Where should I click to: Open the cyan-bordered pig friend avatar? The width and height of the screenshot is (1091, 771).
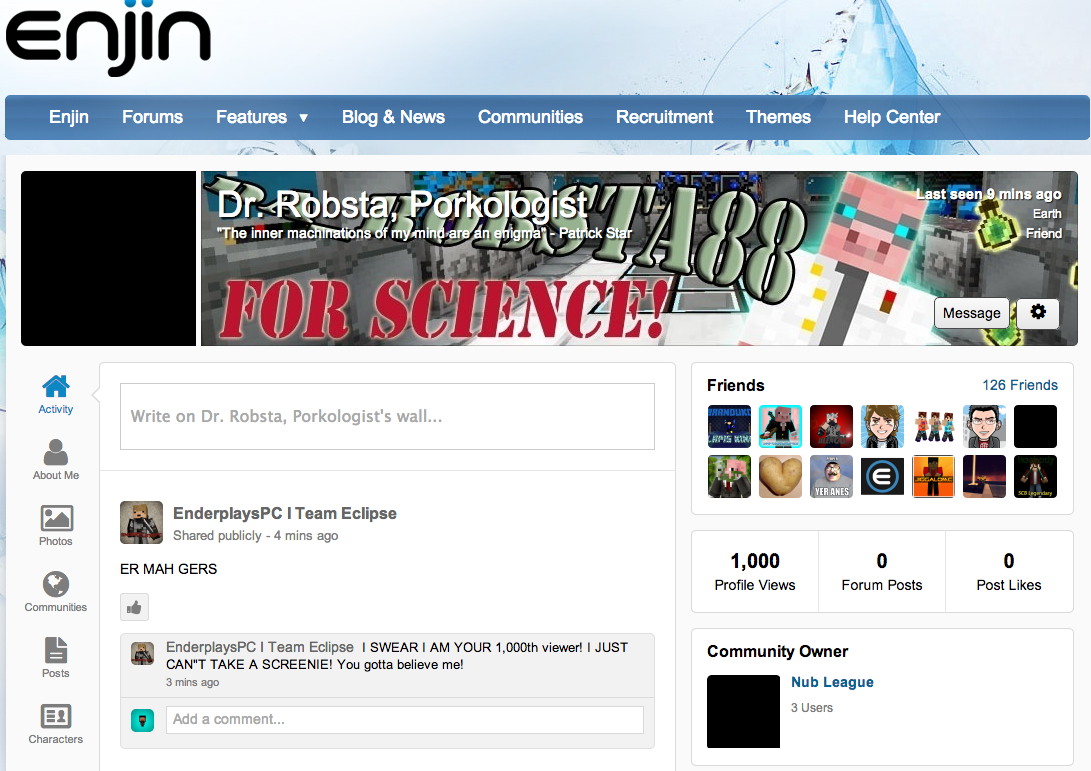pyautogui.click(x=780, y=426)
